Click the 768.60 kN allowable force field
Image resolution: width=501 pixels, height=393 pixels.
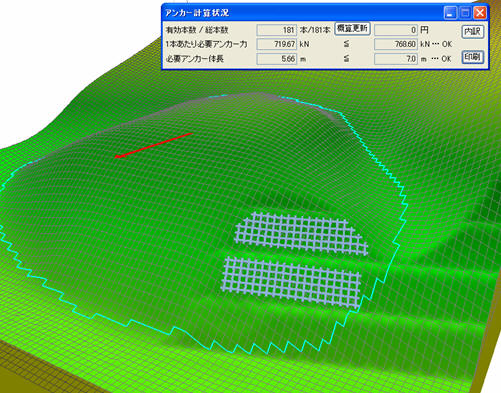click(x=396, y=44)
